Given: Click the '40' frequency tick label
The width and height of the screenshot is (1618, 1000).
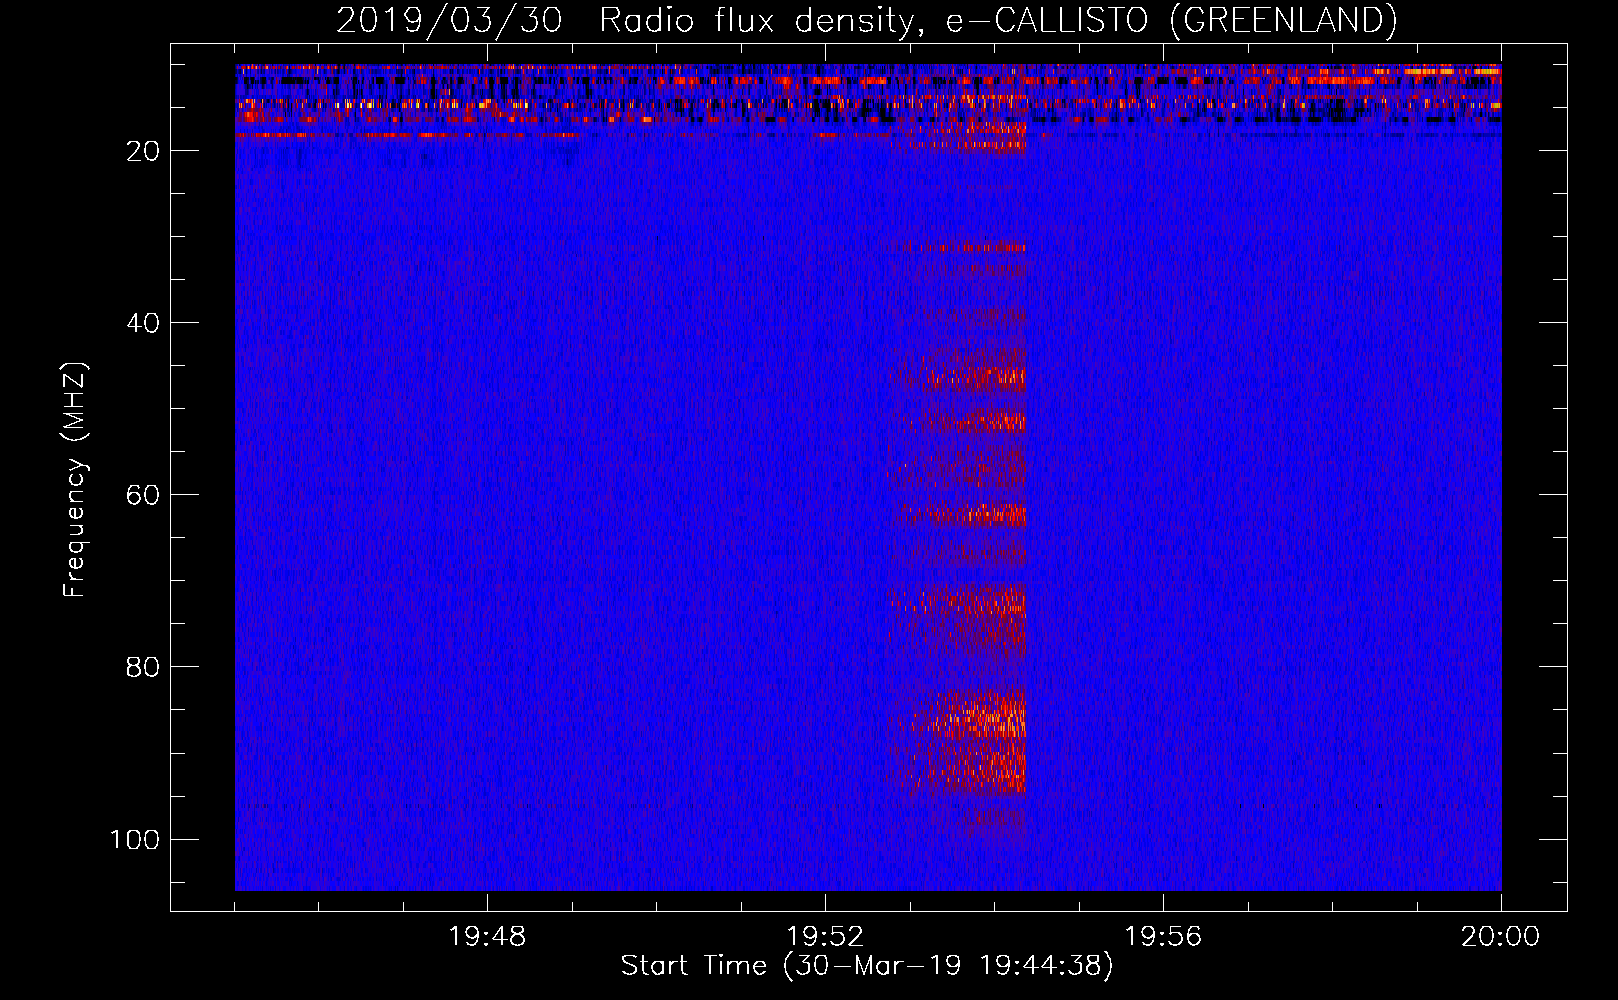Looking at the screenshot, I should point(143,323).
